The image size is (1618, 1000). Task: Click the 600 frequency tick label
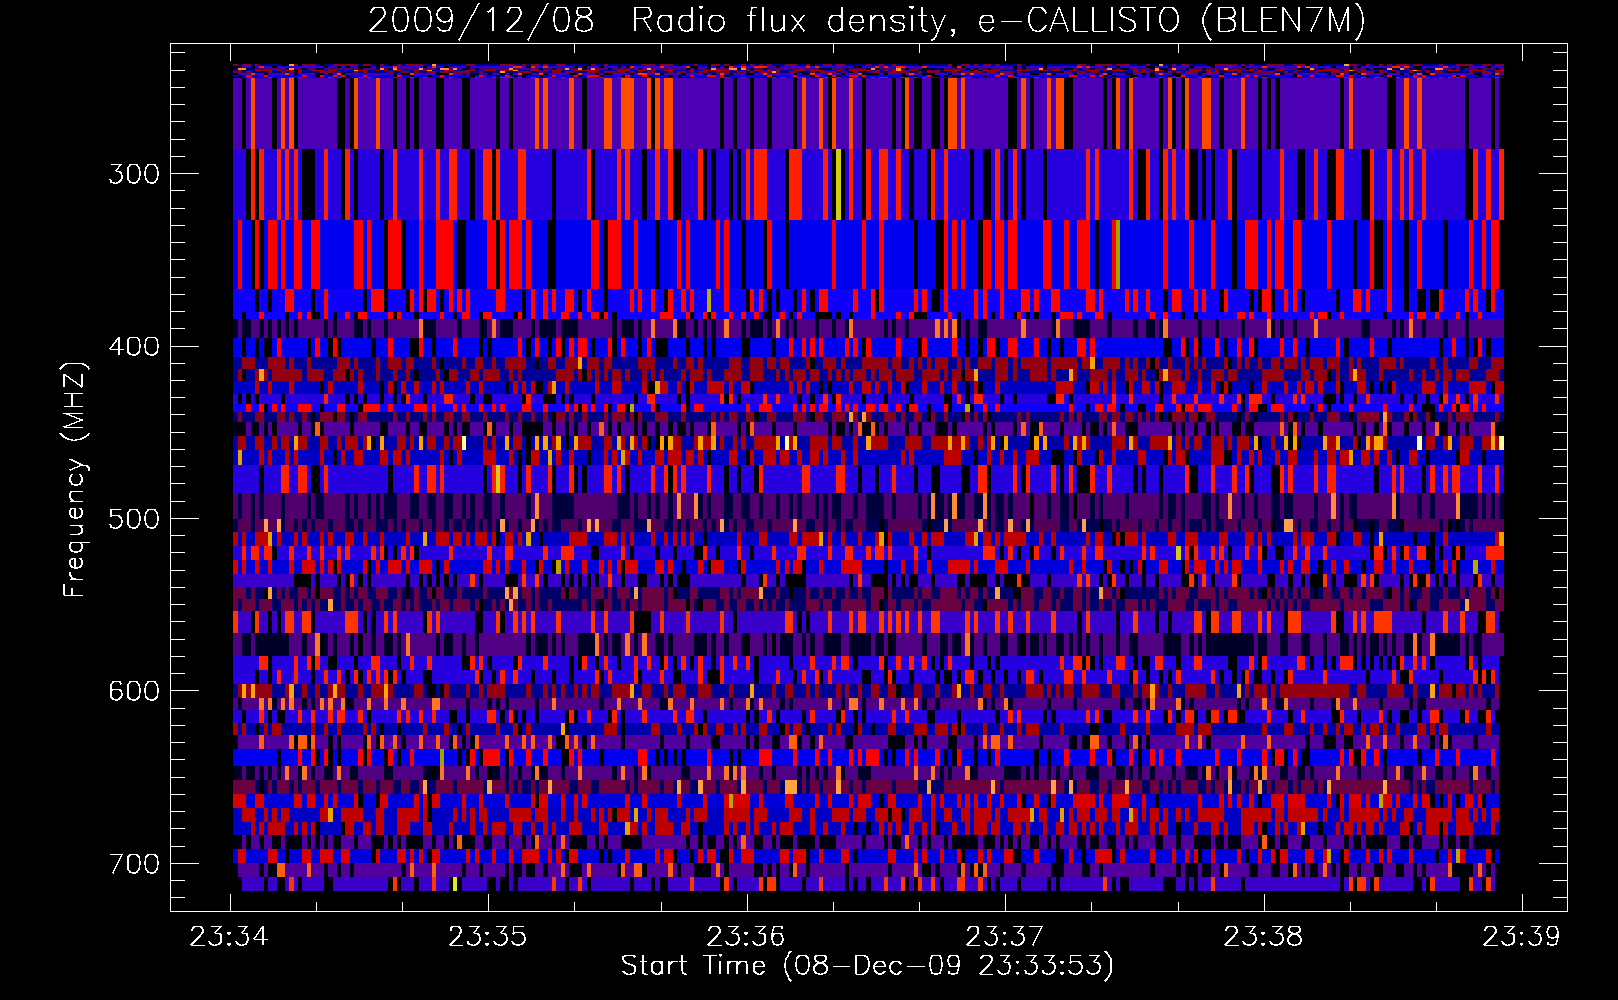click(x=134, y=691)
